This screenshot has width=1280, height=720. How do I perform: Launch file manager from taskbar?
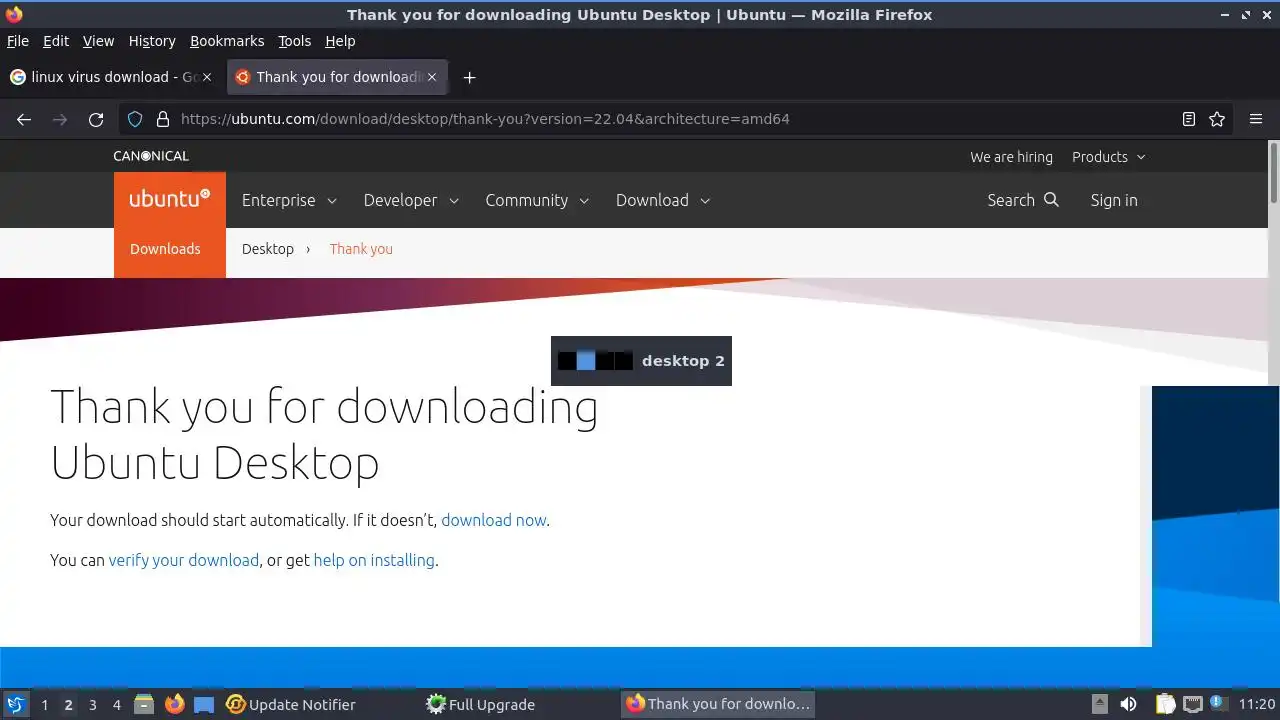(144, 704)
